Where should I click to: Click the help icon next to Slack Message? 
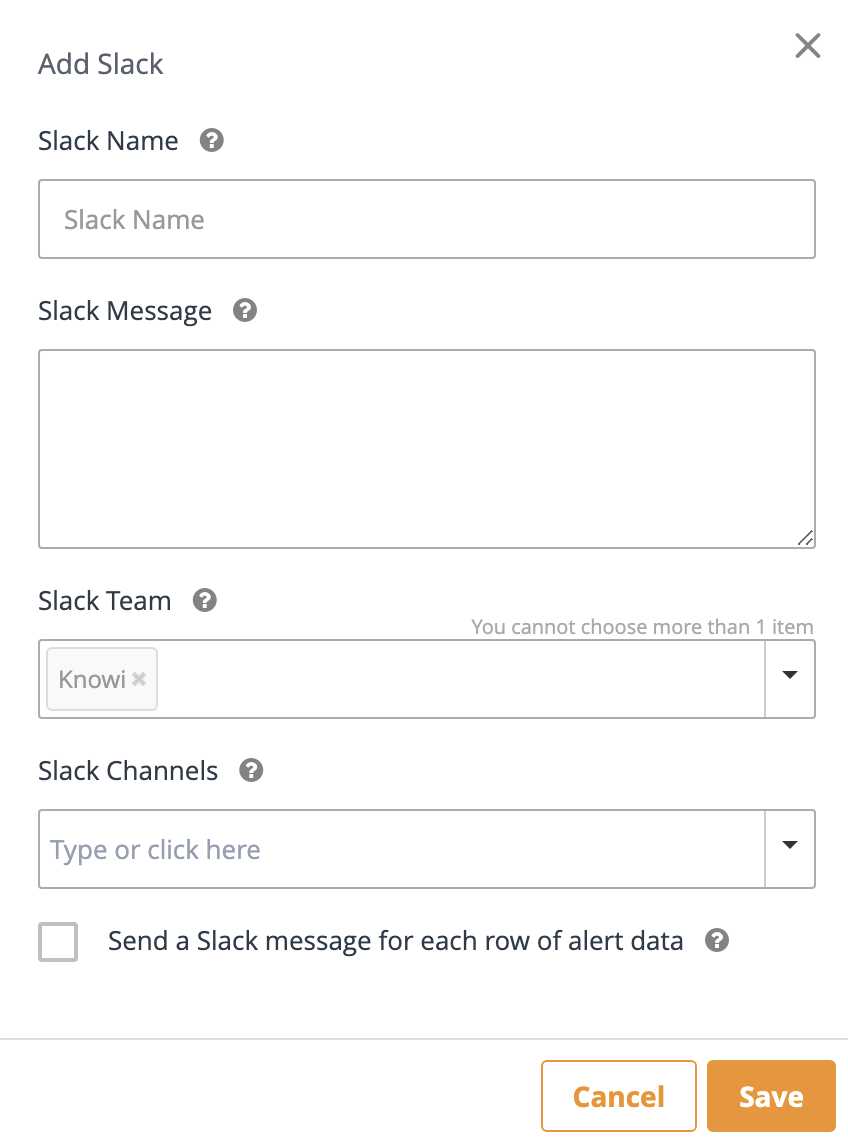[x=245, y=310]
